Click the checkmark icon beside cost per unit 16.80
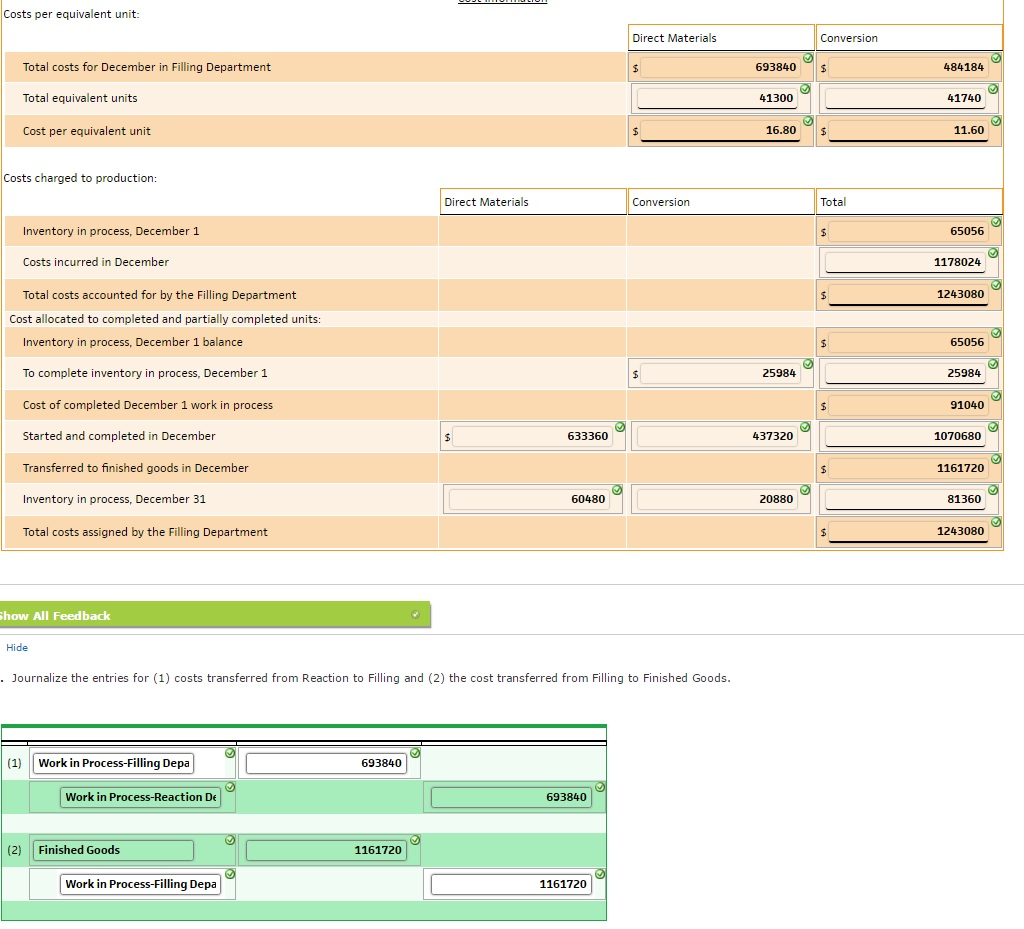This screenshot has width=1024, height=929. pos(805,123)
